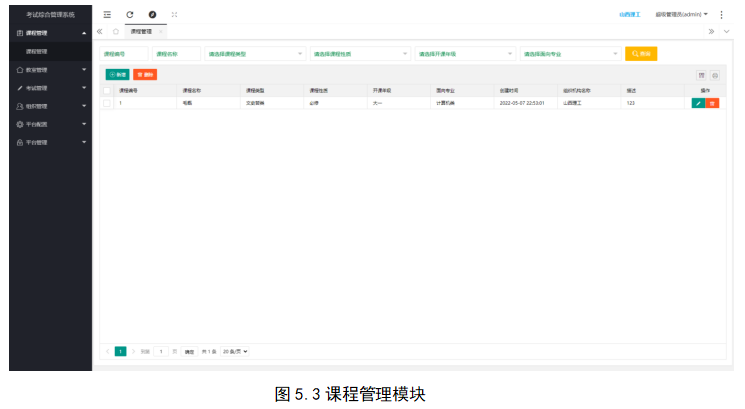Collapse the 课程管理 sidebar menu group
Screen dimensions: 745x409
(x=50, y=33)
